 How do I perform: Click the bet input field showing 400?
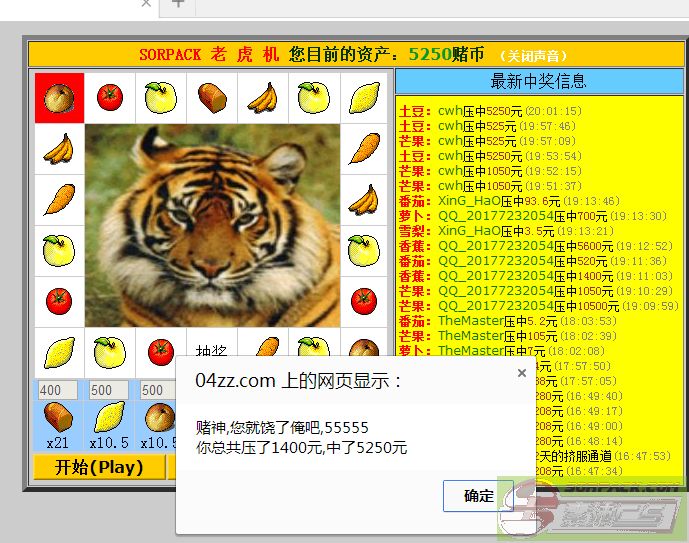coord(58,390)
